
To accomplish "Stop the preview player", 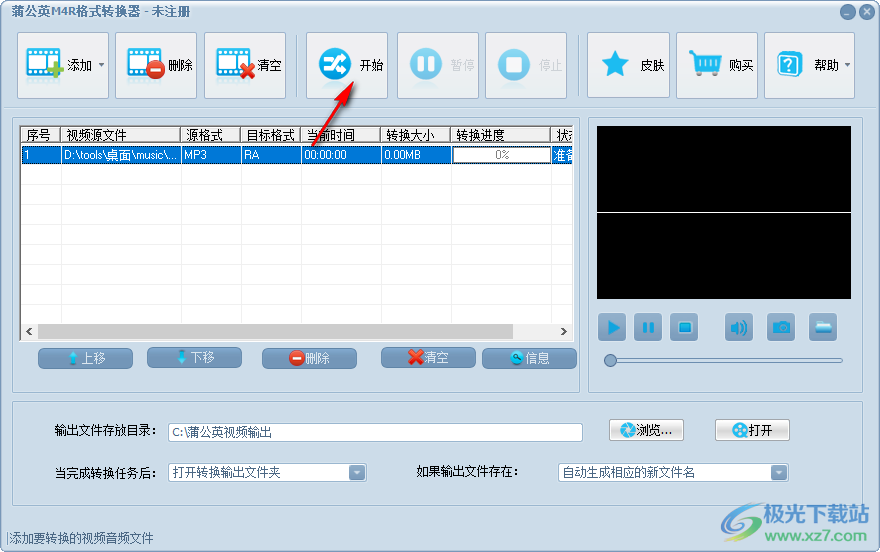I will click(684, 327).
